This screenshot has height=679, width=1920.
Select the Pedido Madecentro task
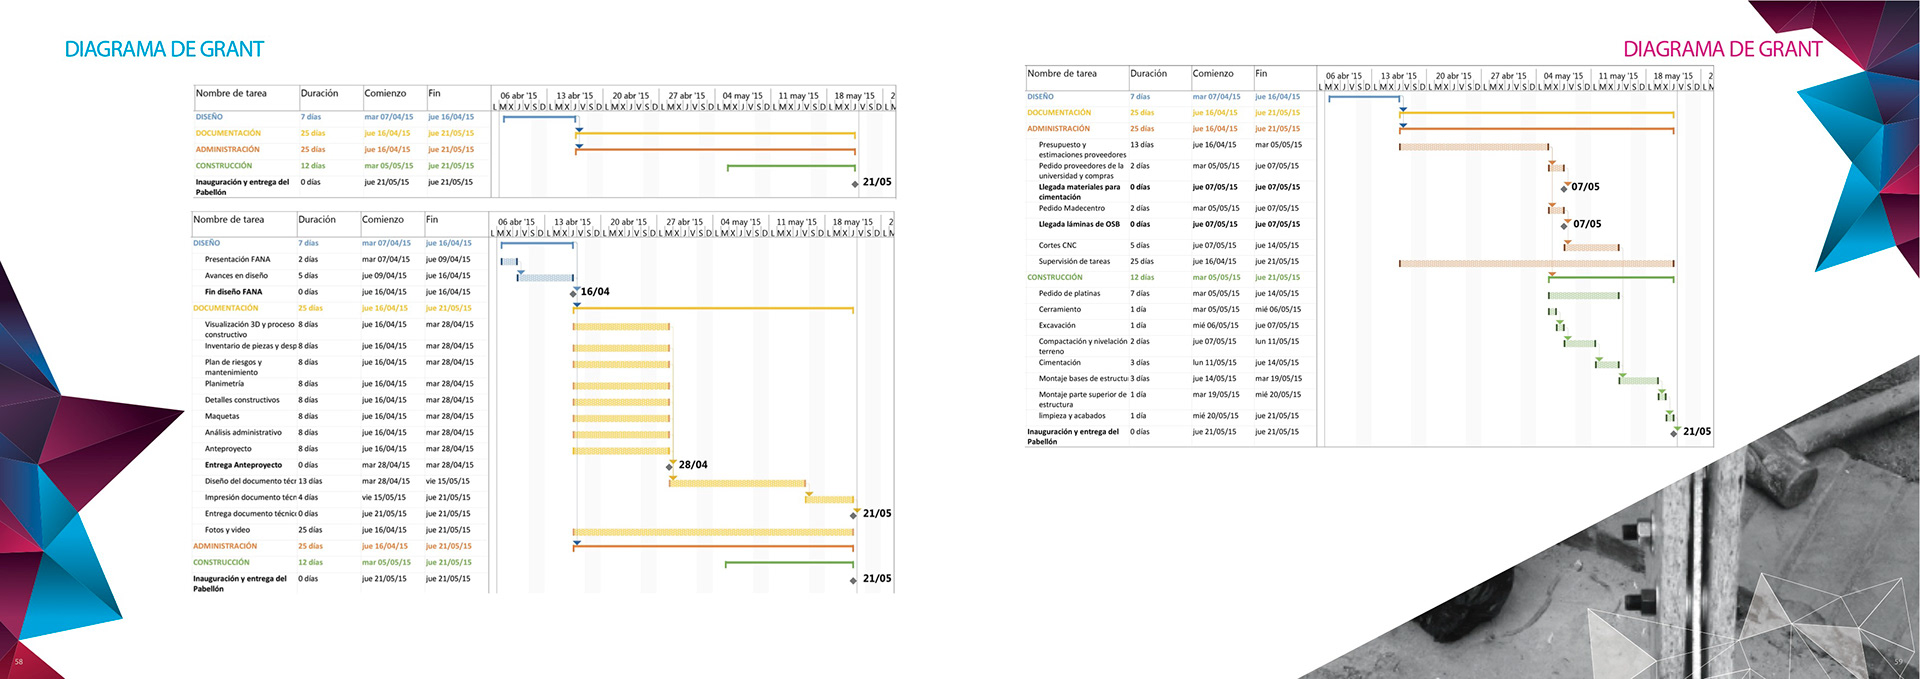pos(1071,208)
